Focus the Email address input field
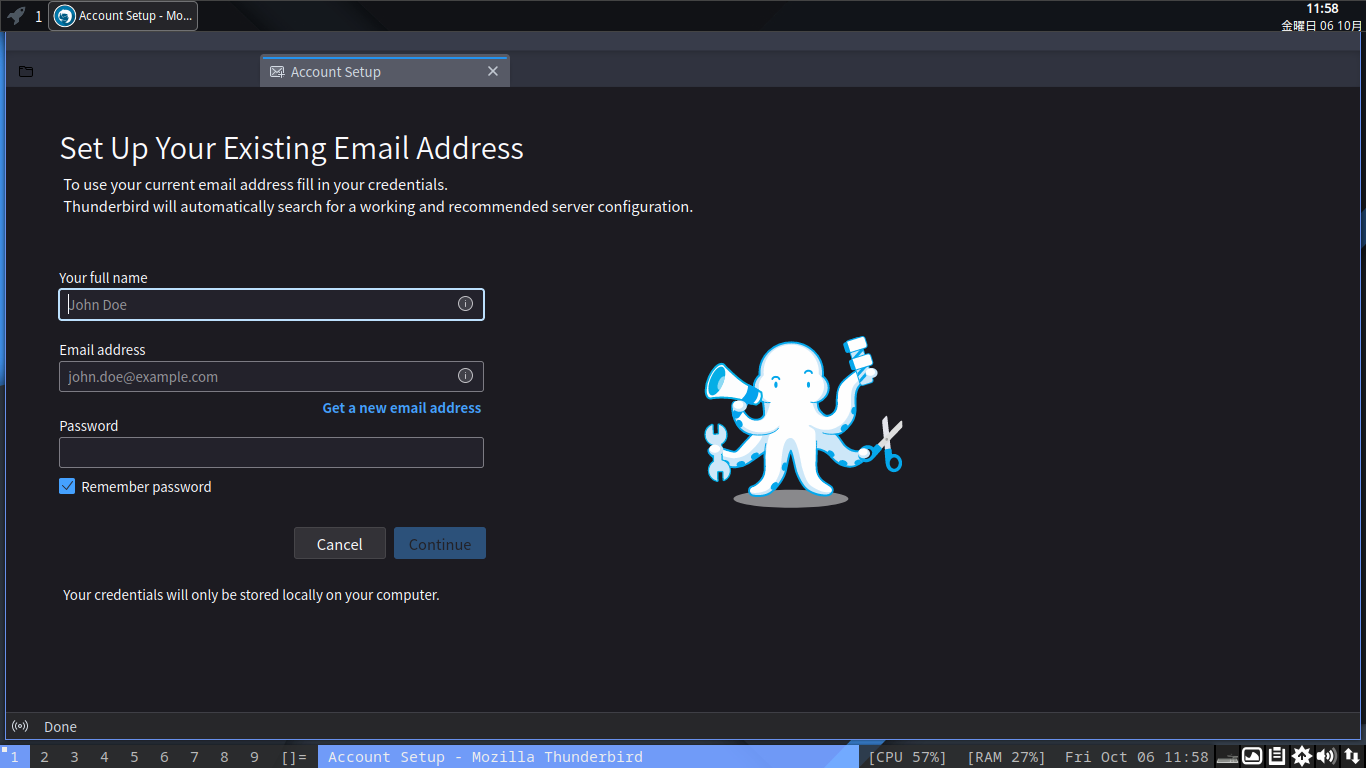The width and height of the screenshot is (1366, 768). pyautogui.click(x=271, y=376)
